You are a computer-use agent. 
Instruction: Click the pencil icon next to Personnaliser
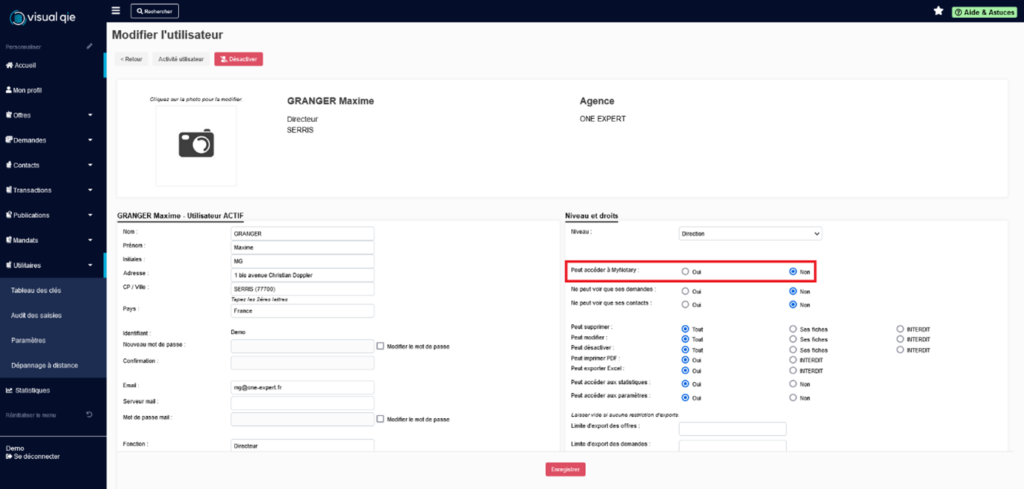coord(89,46)
